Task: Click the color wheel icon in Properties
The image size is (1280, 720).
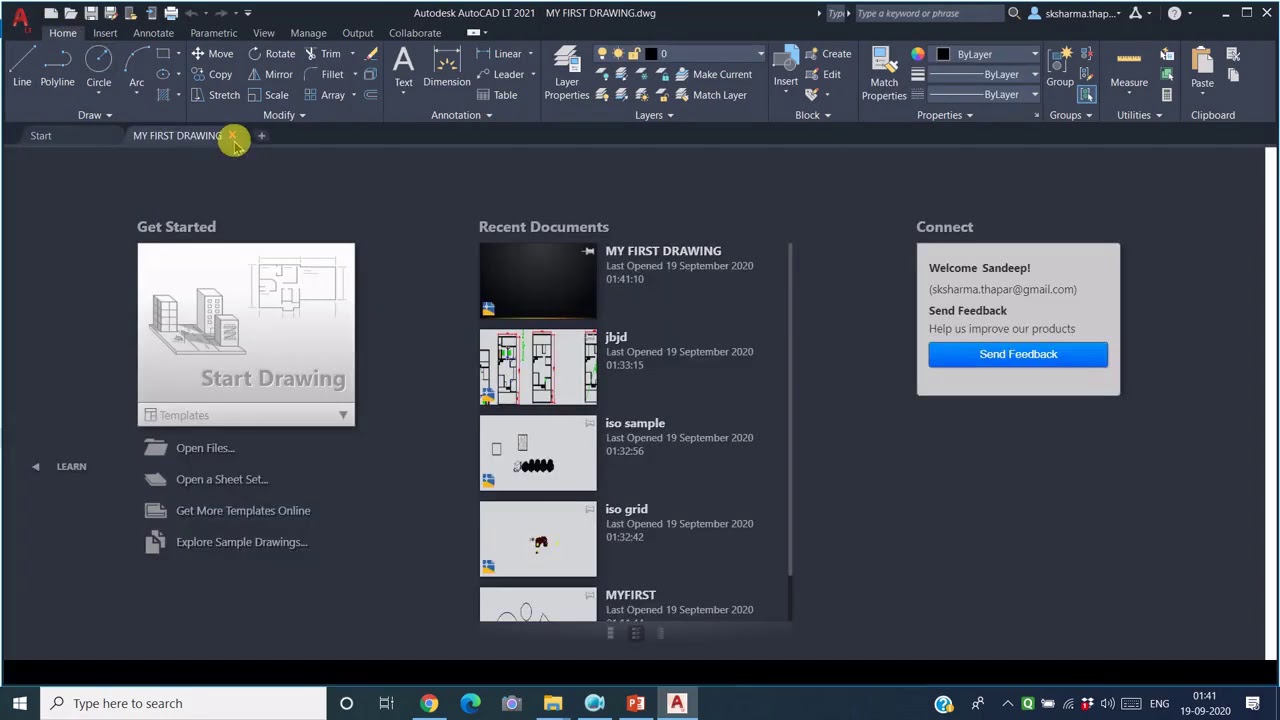Action: pos(918,54)
